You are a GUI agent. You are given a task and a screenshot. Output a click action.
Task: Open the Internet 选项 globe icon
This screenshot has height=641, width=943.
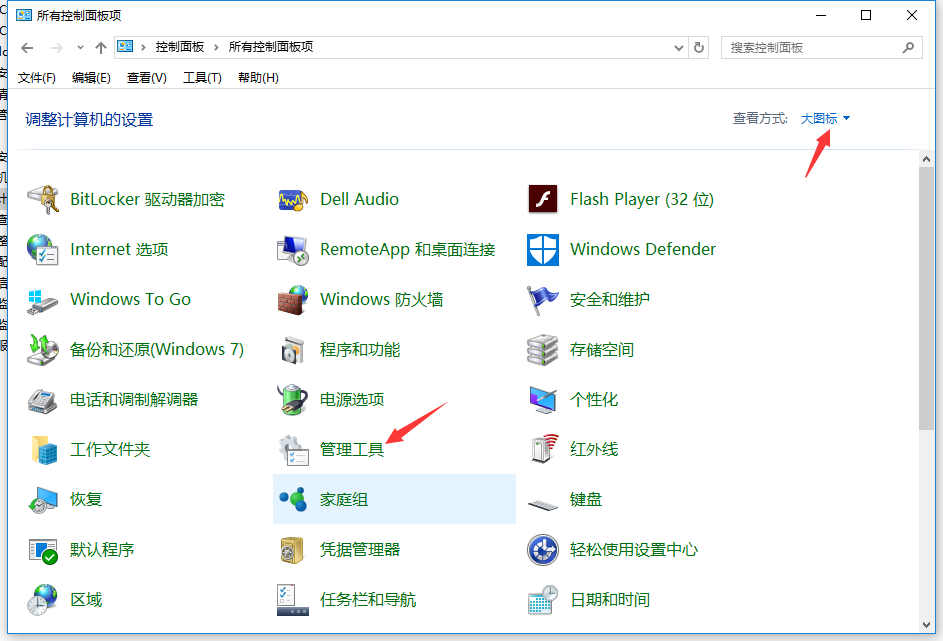click(x=43, y=250)
